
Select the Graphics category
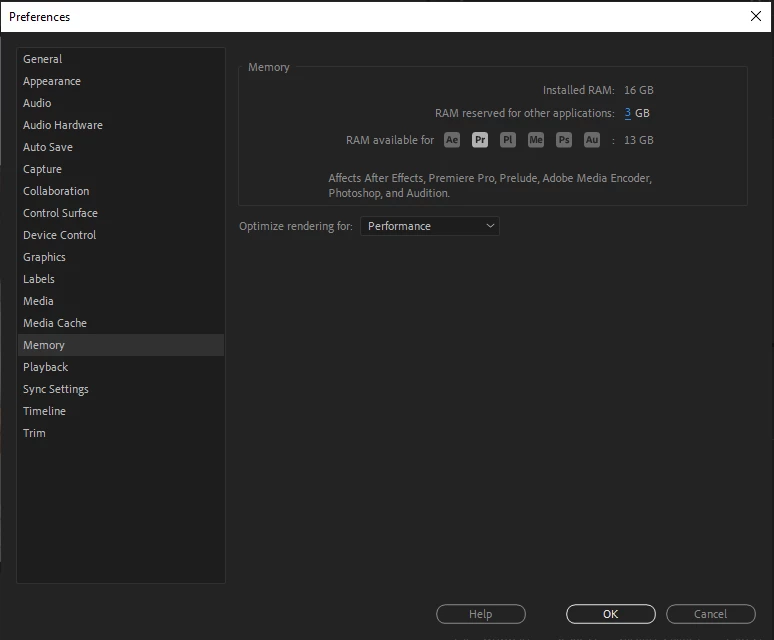121,257
